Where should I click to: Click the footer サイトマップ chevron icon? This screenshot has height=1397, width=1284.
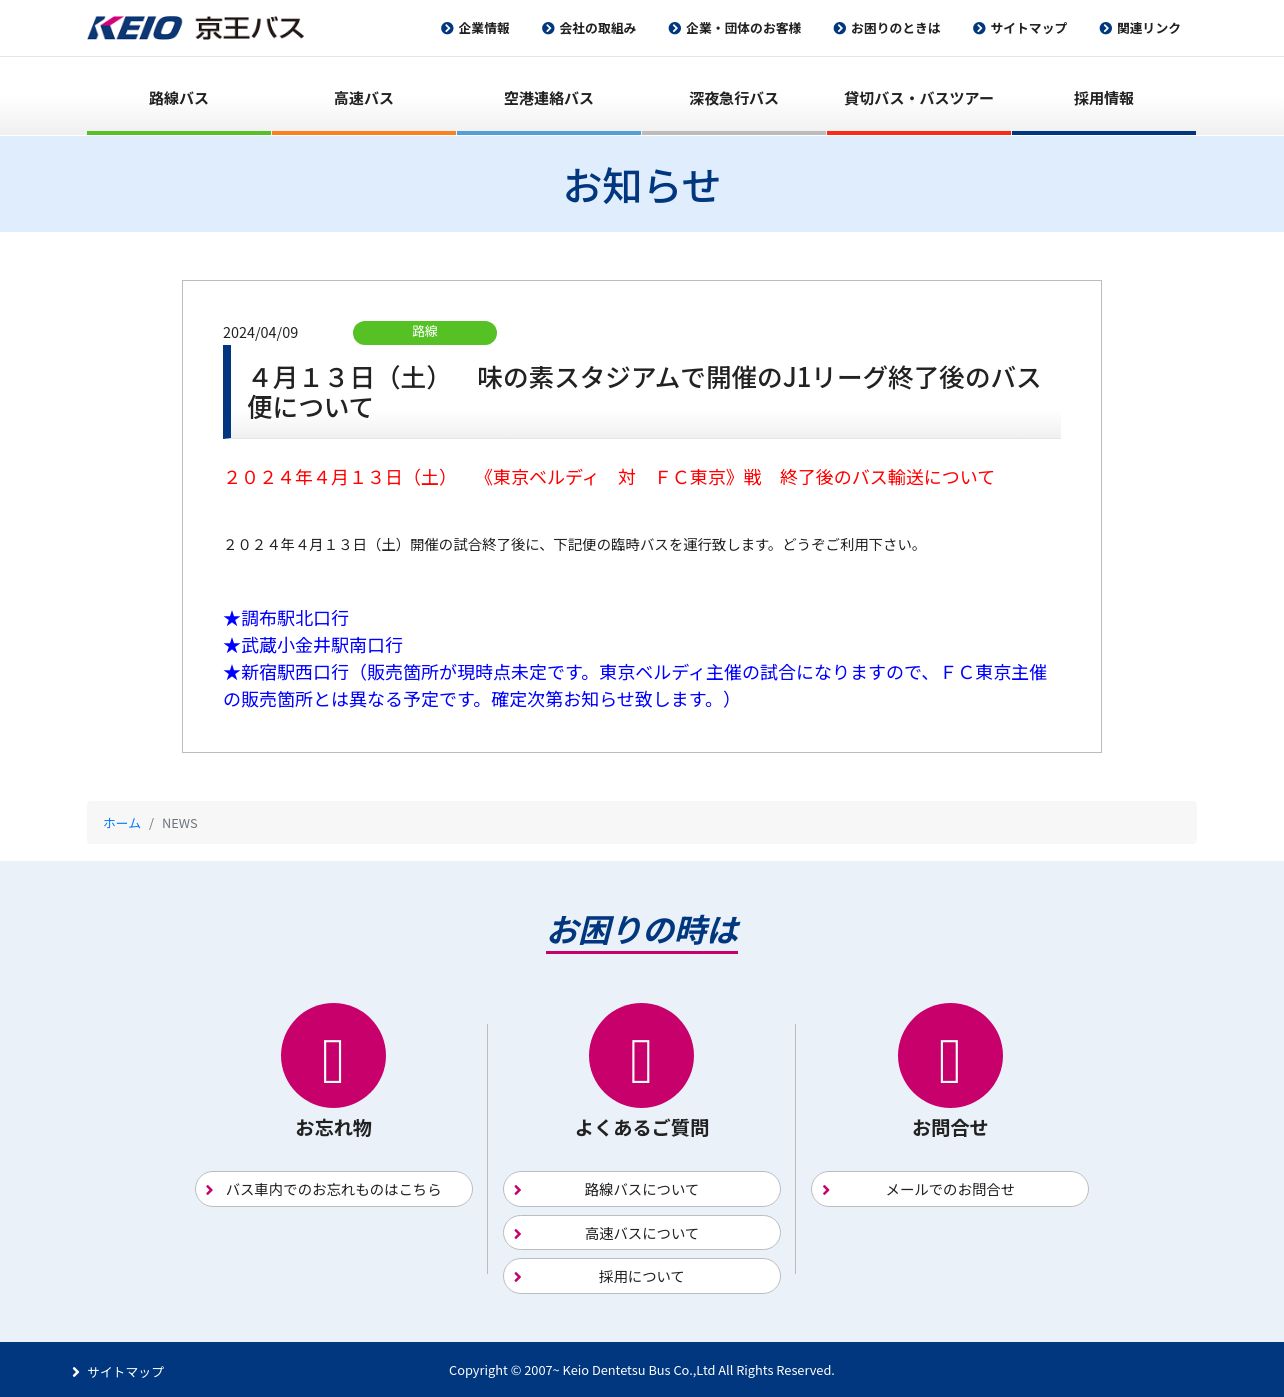pyautogui.click(x=76, y=1372)
